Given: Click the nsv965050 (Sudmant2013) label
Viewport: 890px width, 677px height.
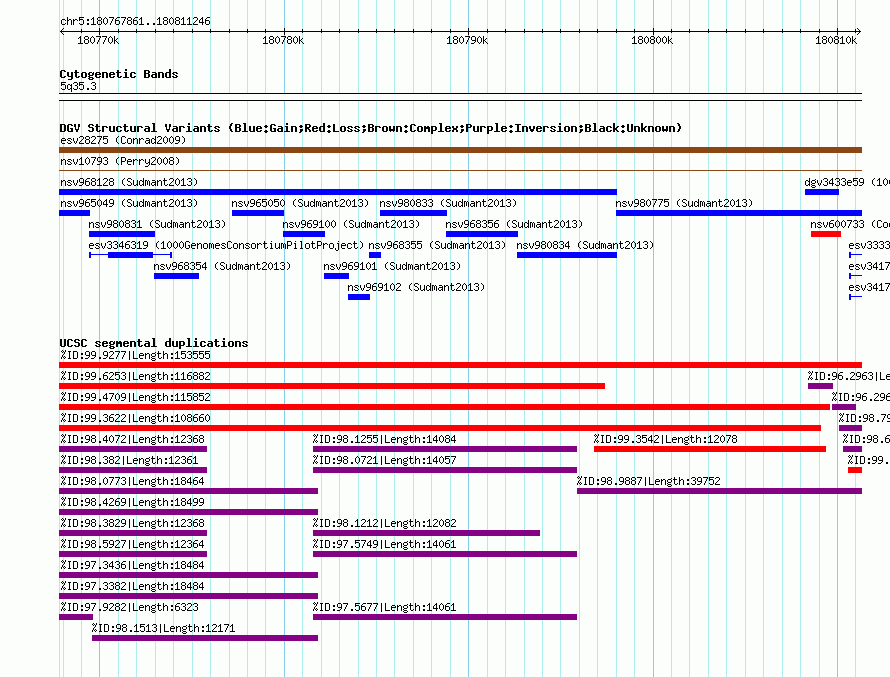Looking at the screenshot, I should tap(300, 203).
